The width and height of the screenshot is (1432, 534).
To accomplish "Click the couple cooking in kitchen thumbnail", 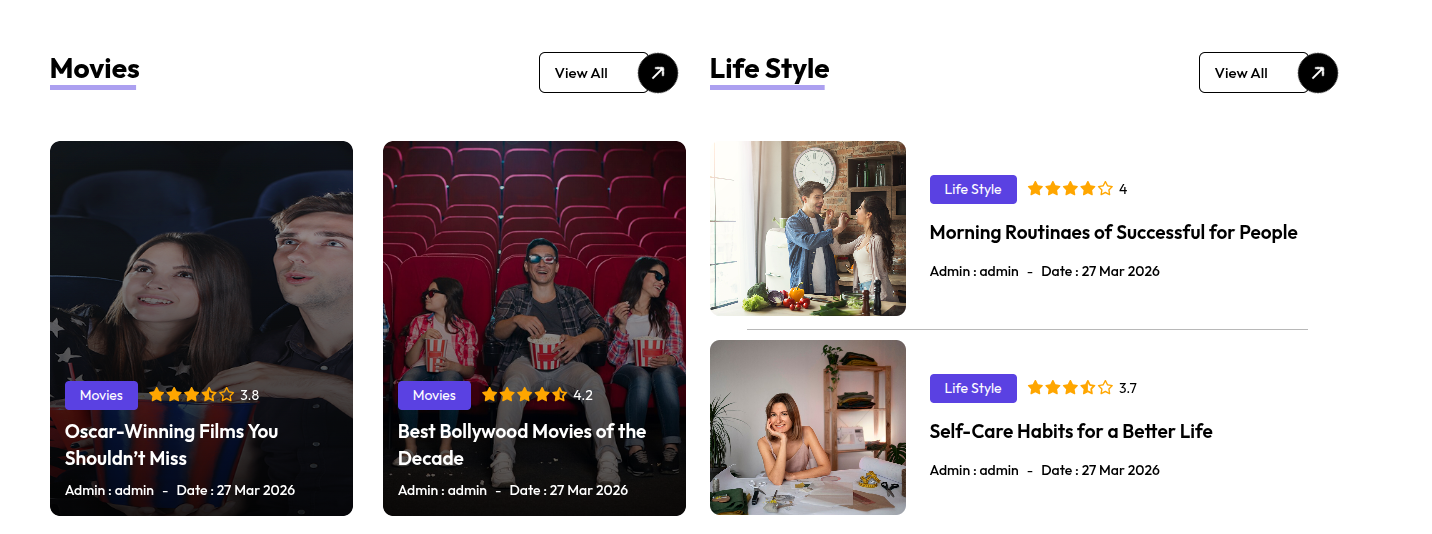I will point(808,228).
